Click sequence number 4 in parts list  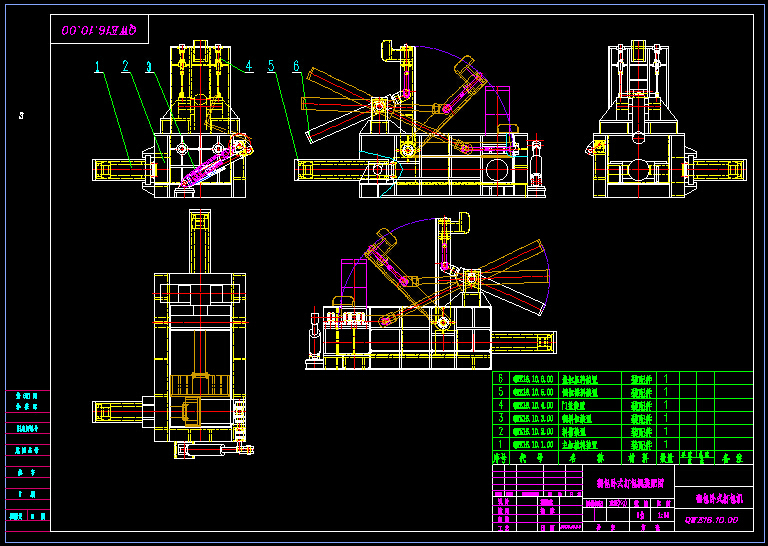point(501,405)
